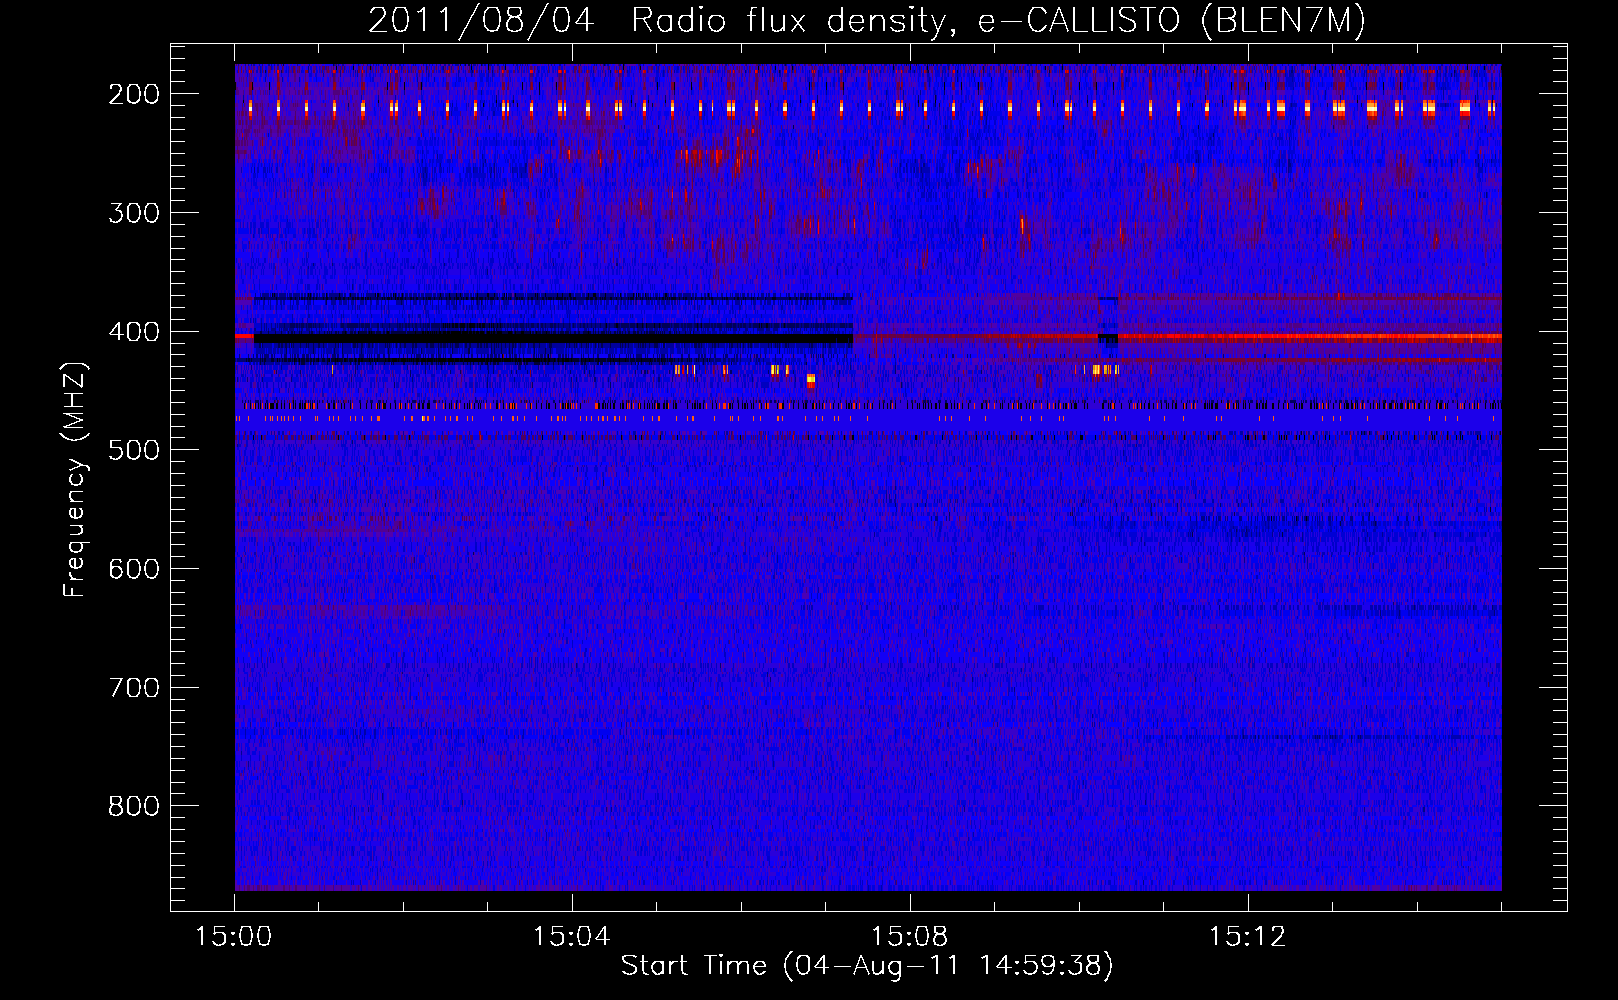
Task: Click the 'Start Time (04-Aug-11 14:59:38)' label
Action: [x=867, y=966]
